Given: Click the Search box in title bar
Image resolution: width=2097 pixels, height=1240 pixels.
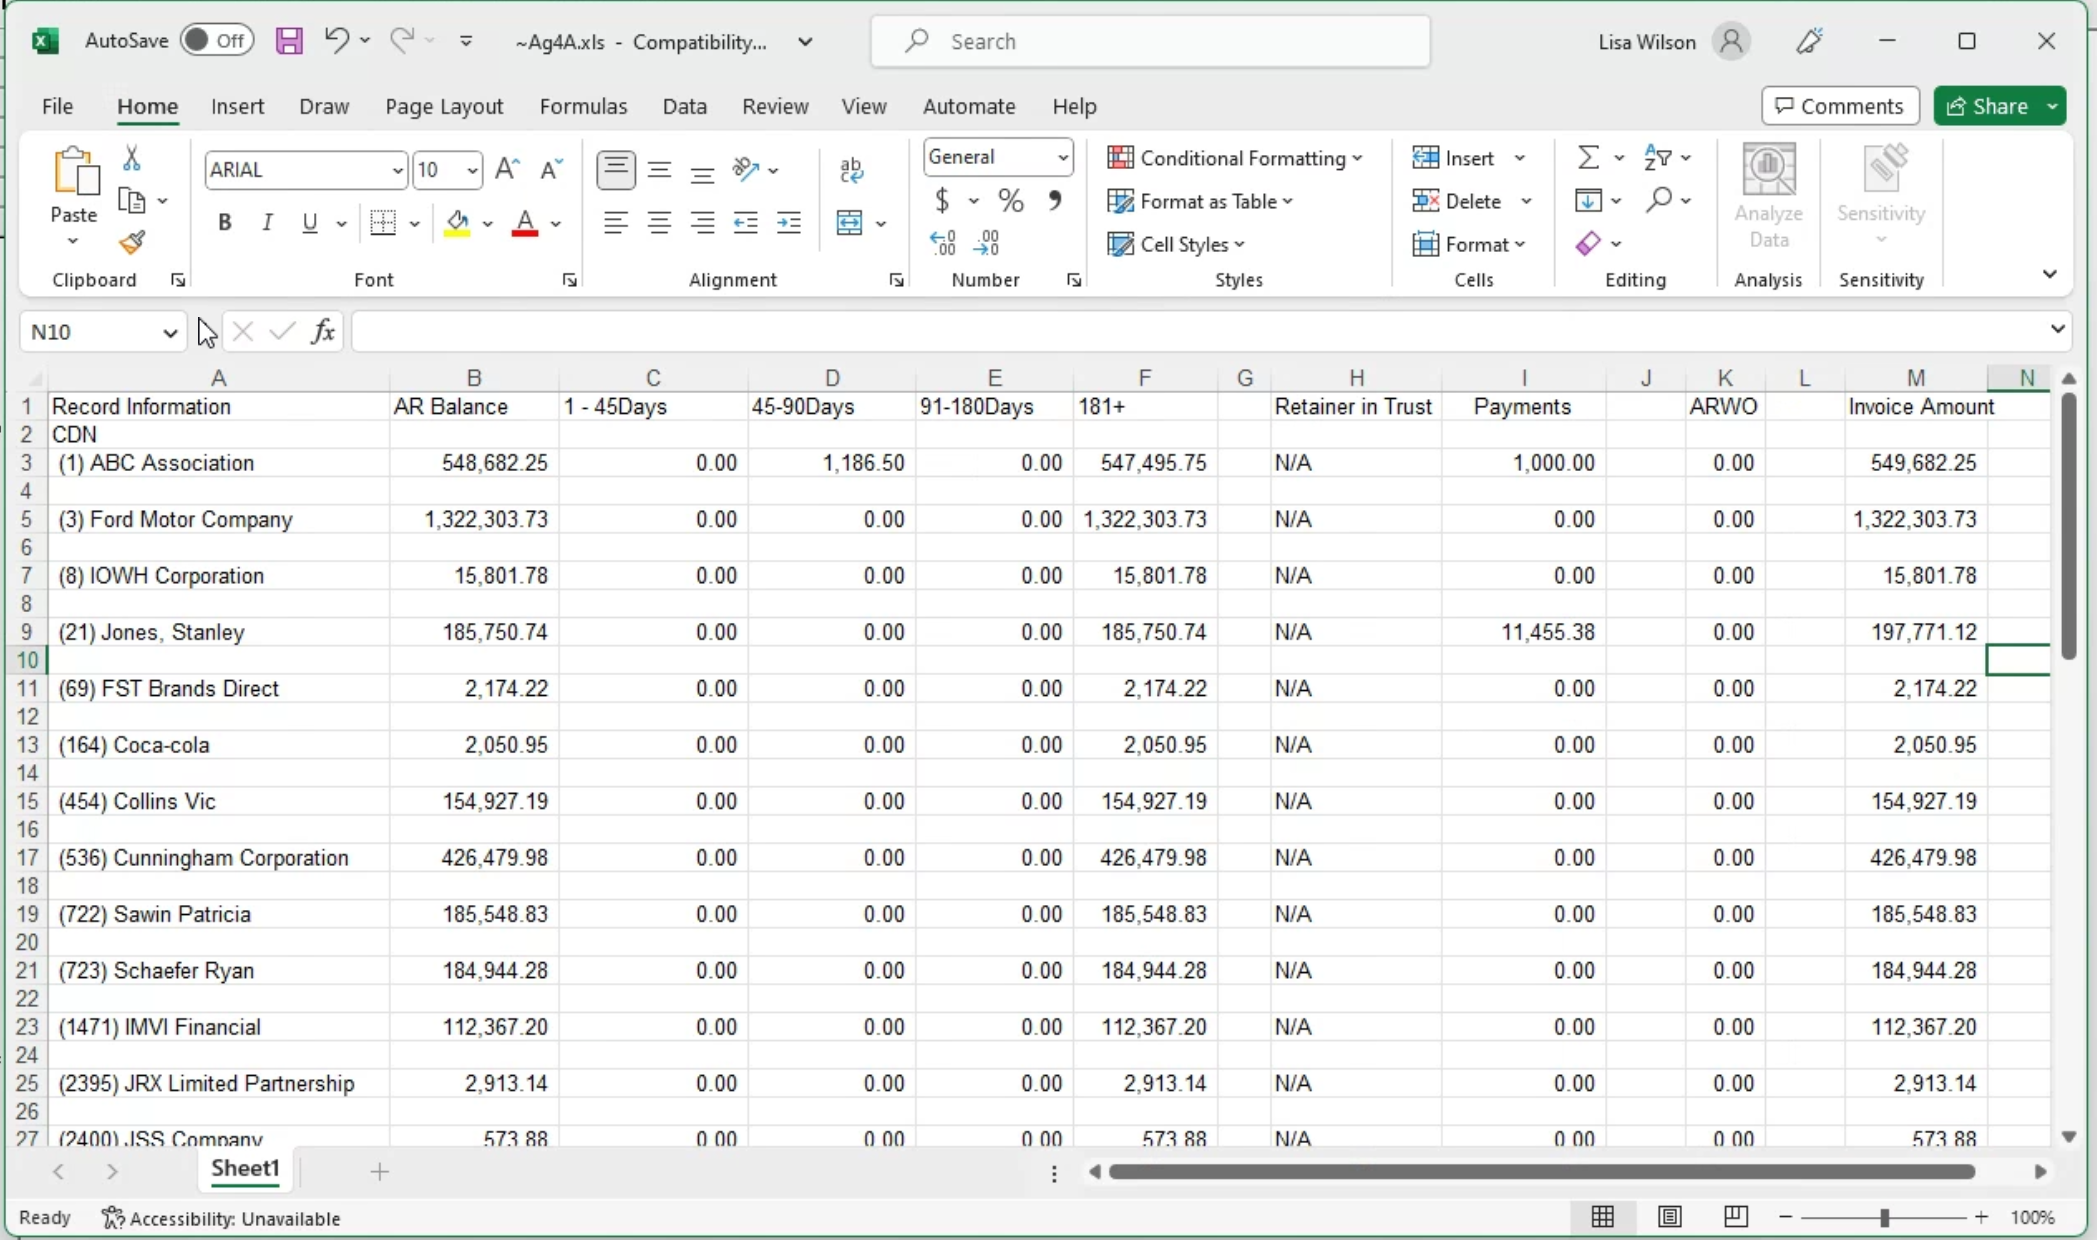Looking at the screenshot, I should [x=1150, y=41].
